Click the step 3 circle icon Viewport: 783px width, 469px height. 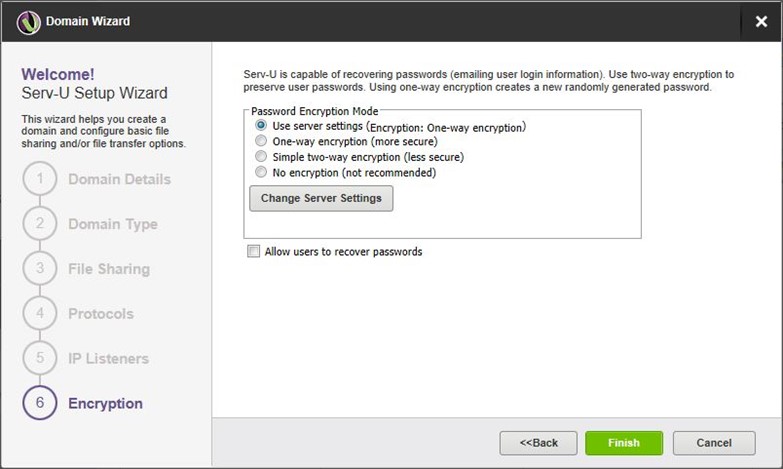(40, 268)
